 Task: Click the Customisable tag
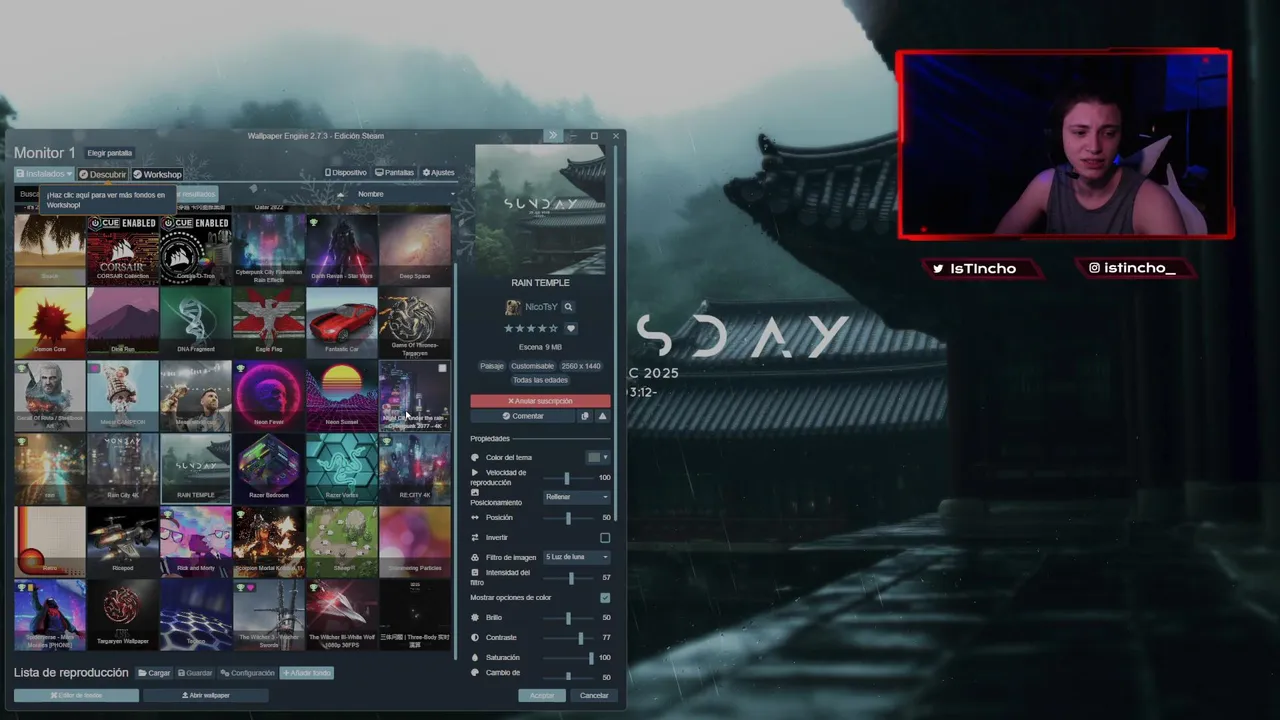pos(532,366)
